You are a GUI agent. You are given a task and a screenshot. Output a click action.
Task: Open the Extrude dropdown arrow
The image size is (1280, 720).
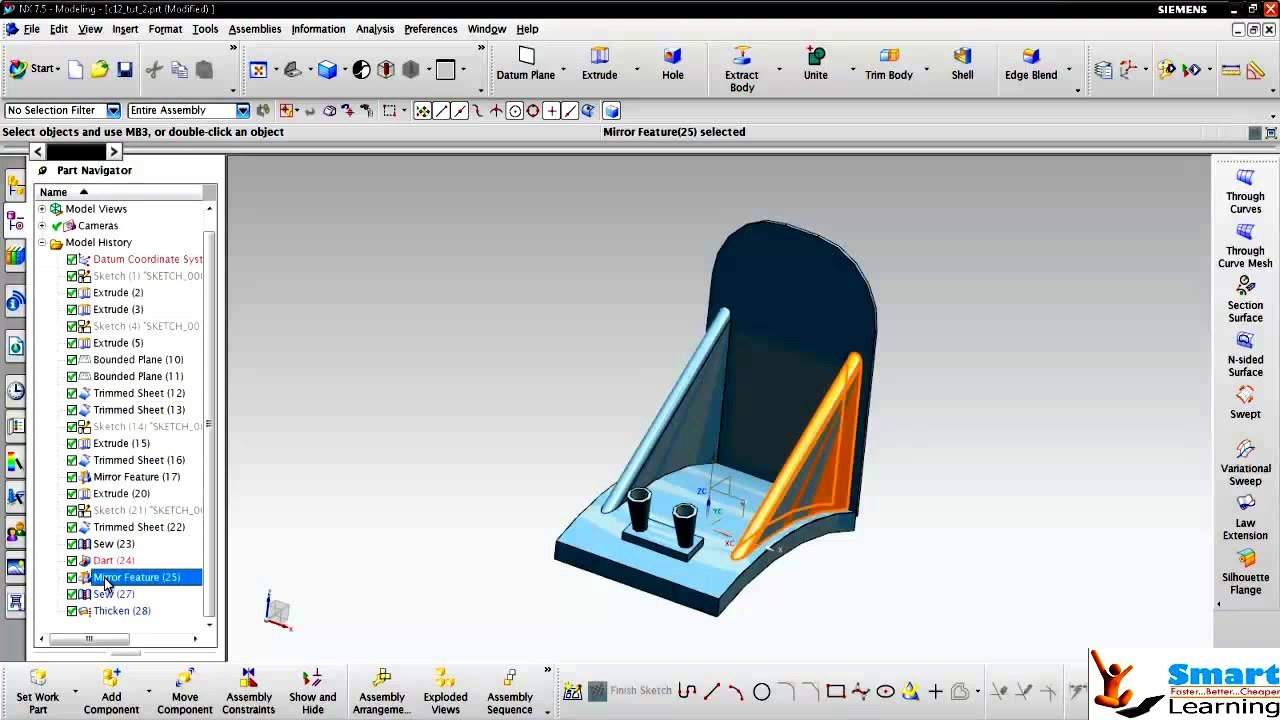pyautogui.click(x=637, y=71)
